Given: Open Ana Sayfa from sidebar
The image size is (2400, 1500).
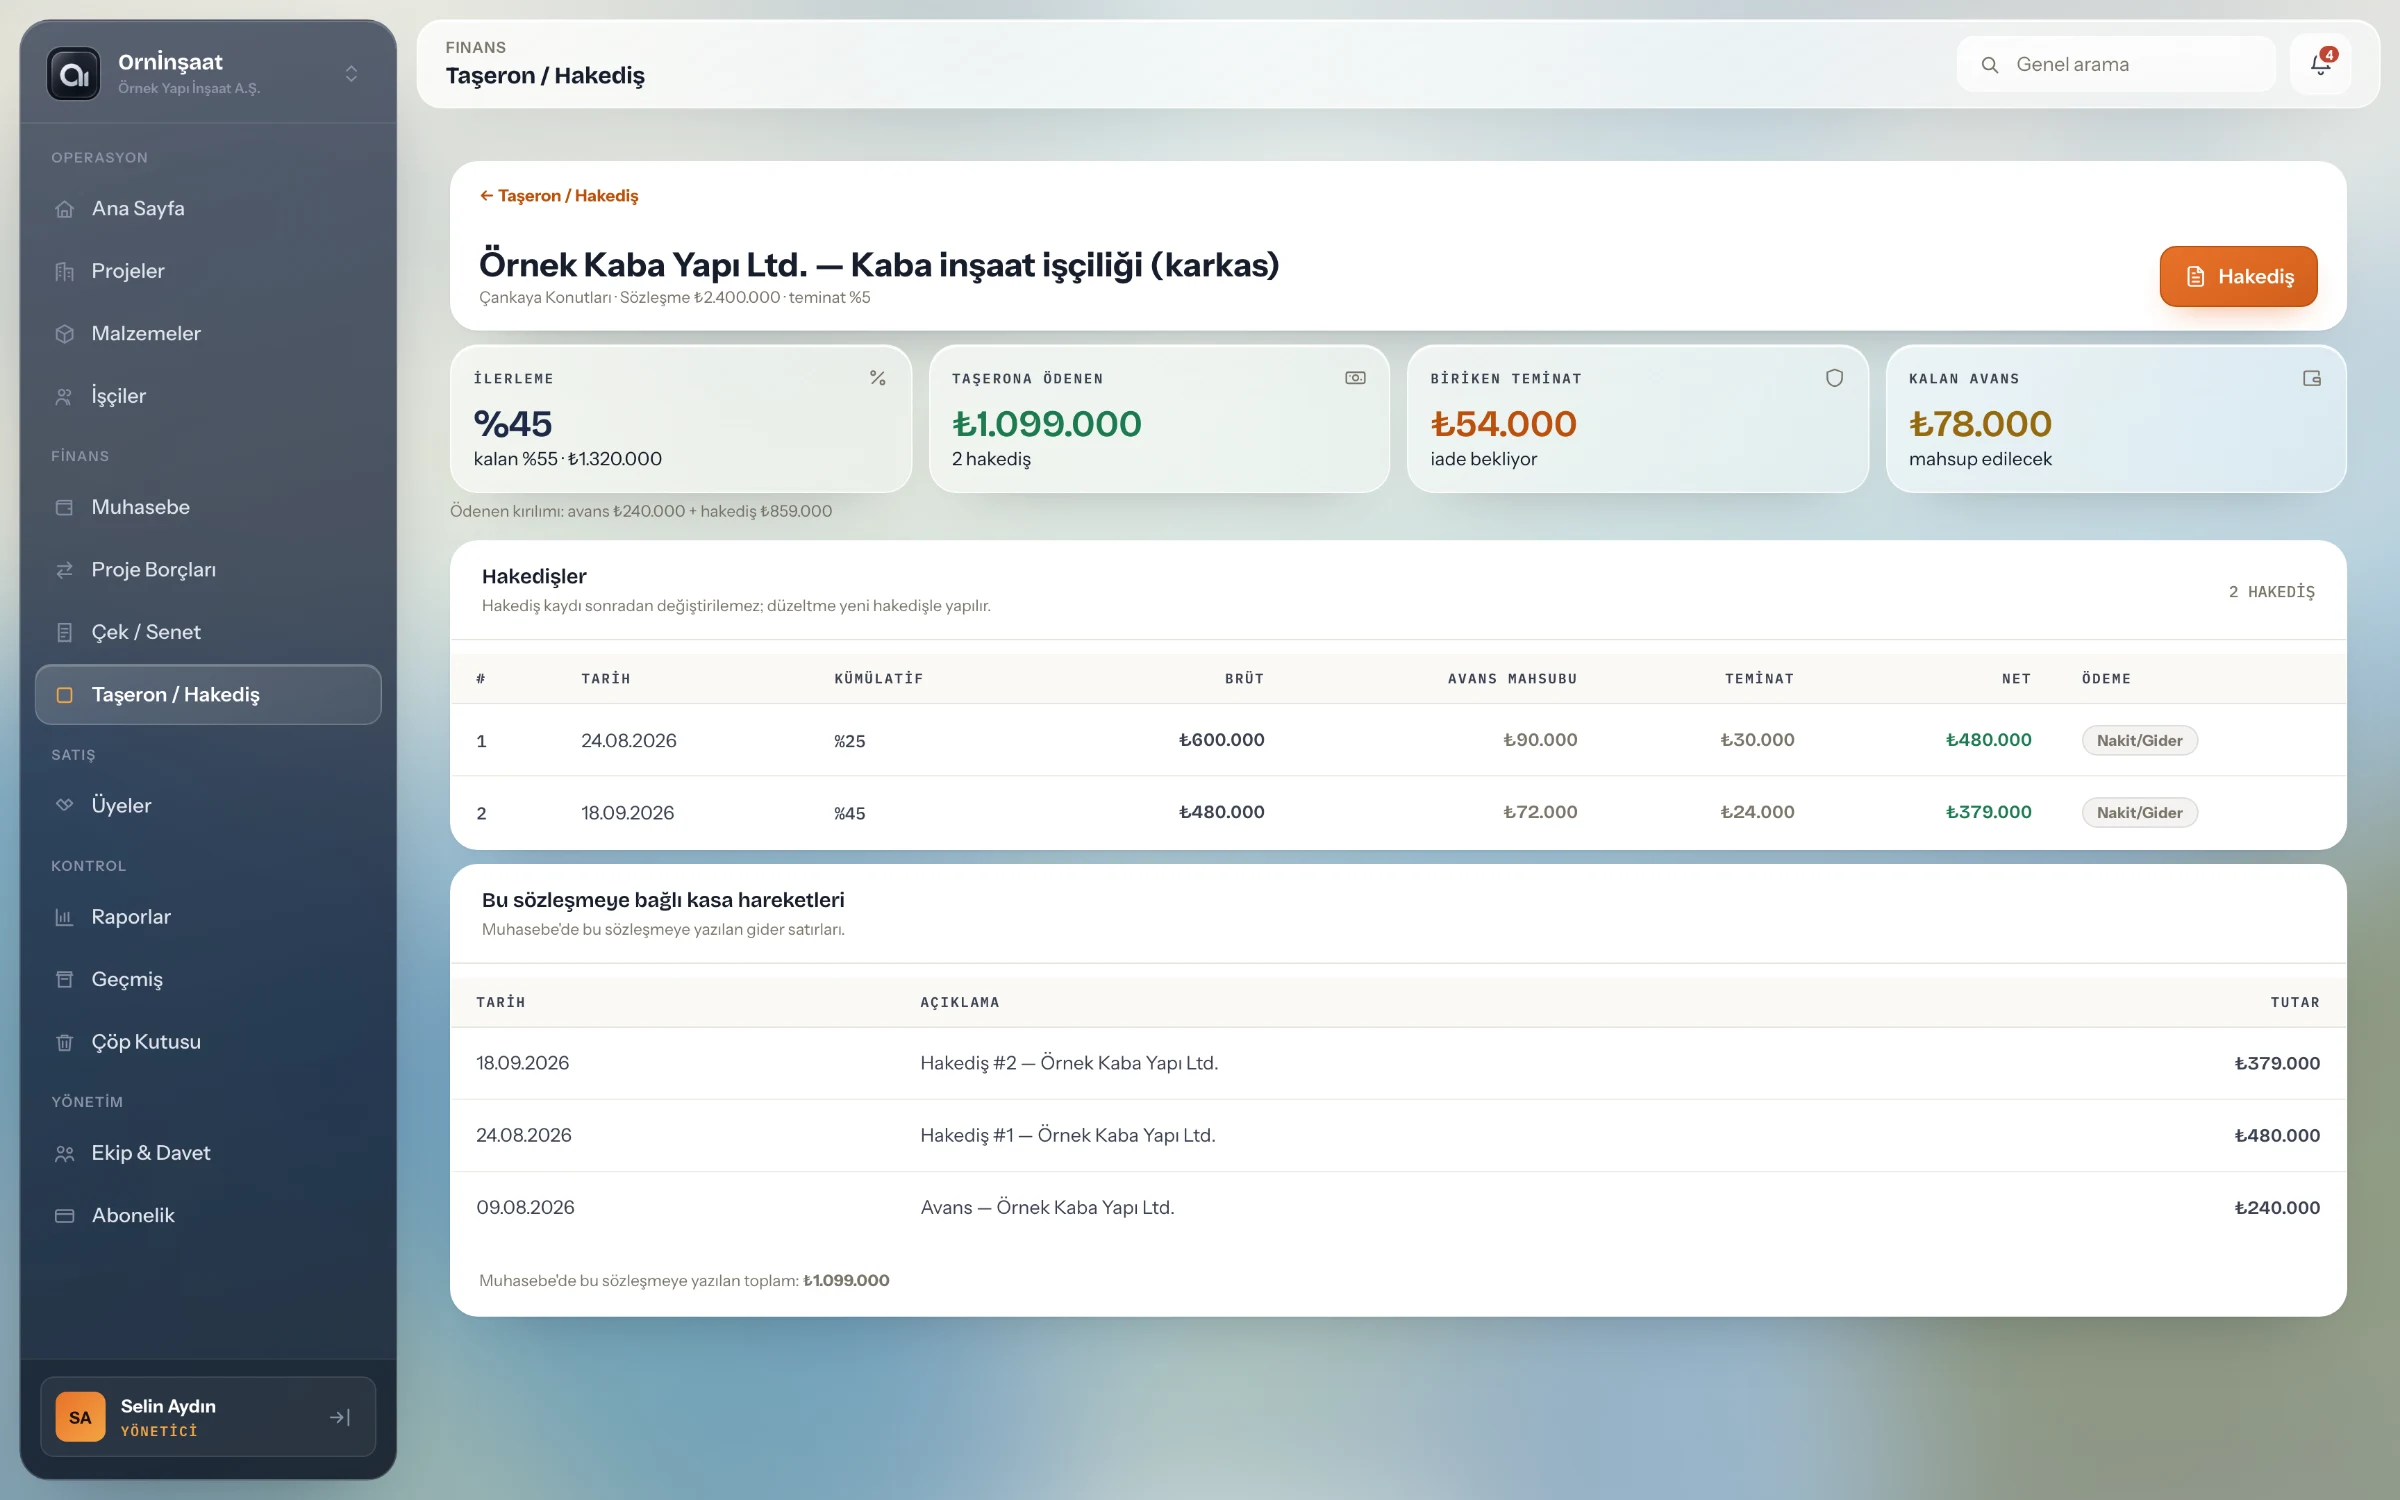Looking at the screenshot, I should (x=208, y=209).
